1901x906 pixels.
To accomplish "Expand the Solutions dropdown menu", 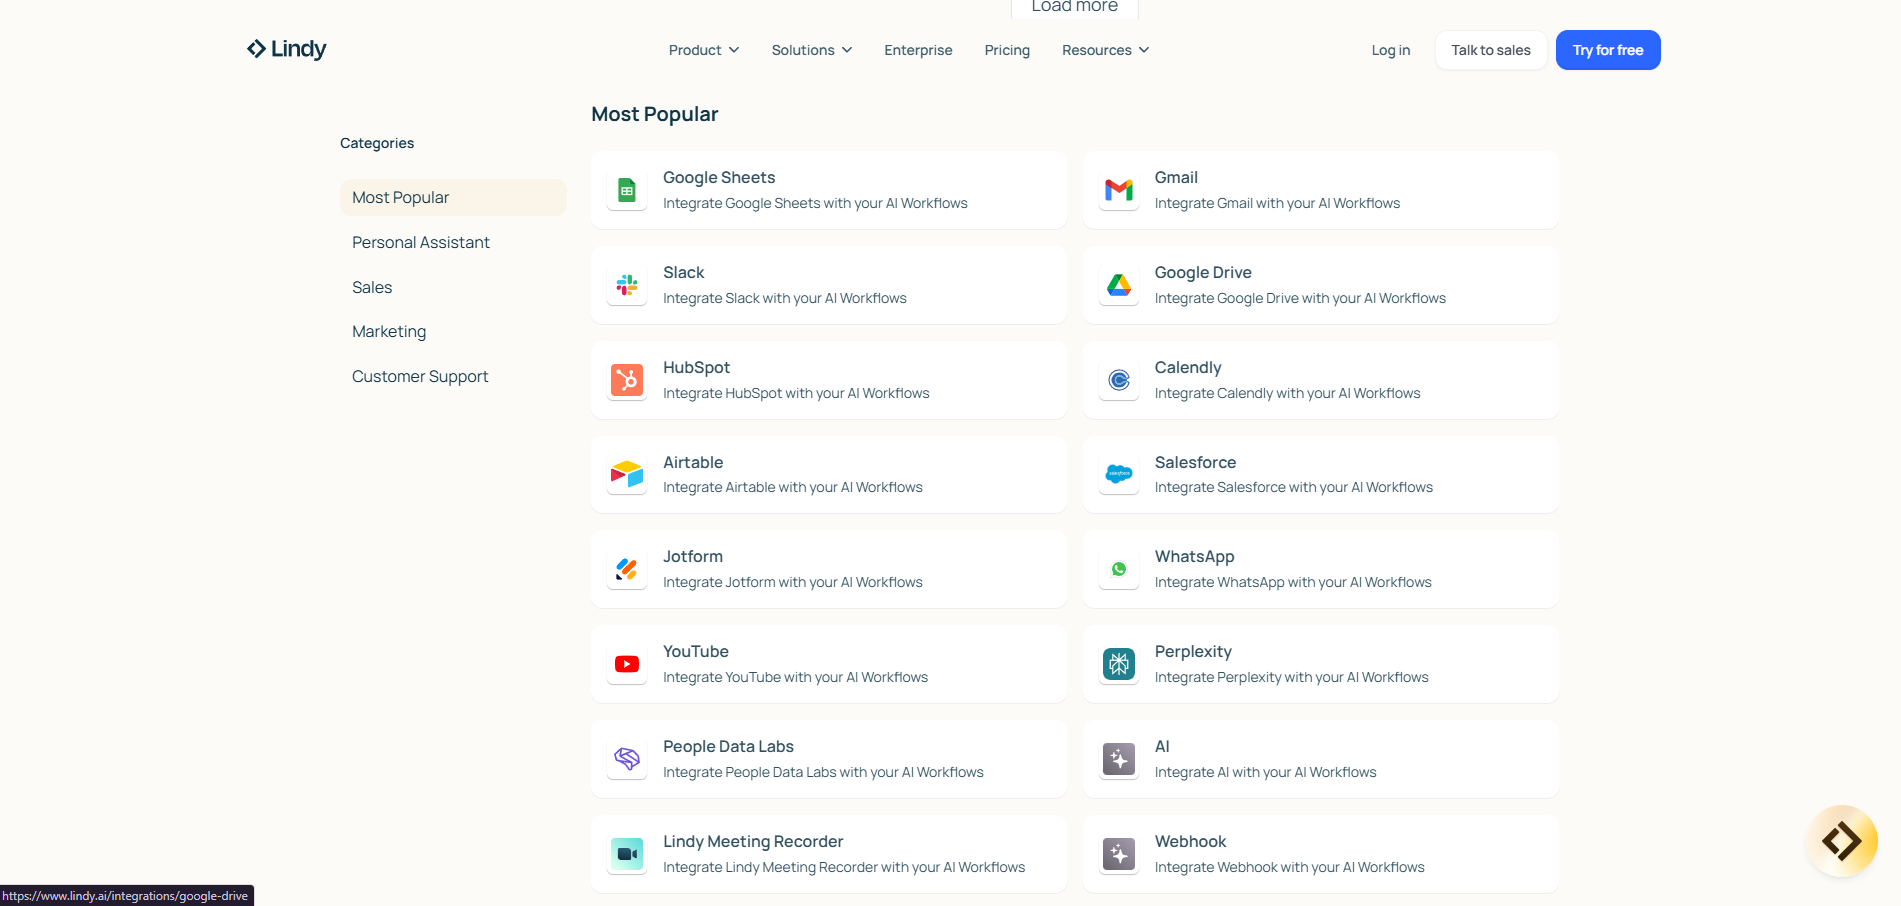I will click(x=812, y=50).
